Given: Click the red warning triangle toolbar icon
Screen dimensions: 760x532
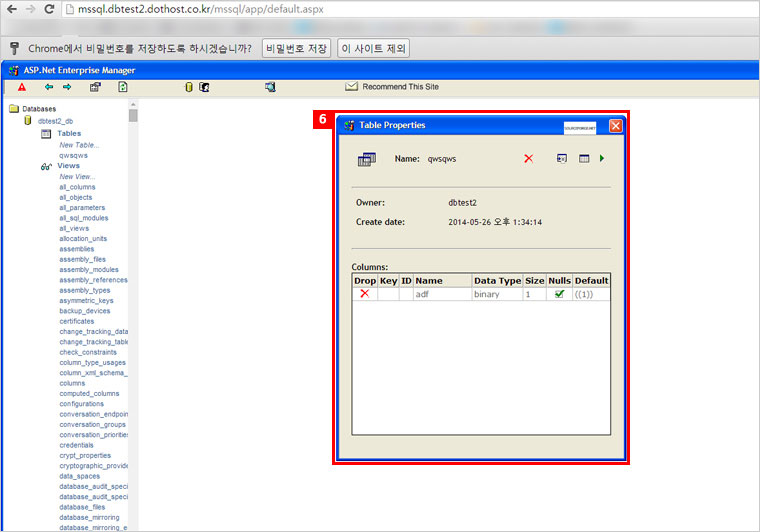Looking at the screenshot, I should pyautogui.click(x=22, y=87).
